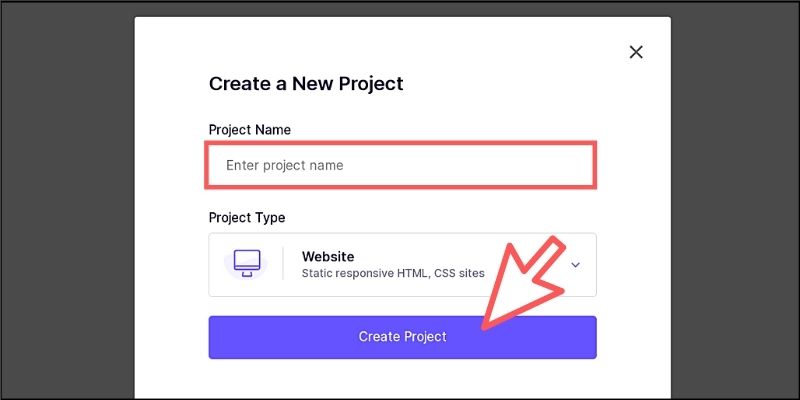Click the red arrow annotation graphic
The height and width of the screenshot is (400, 800).
coord(523,283)
